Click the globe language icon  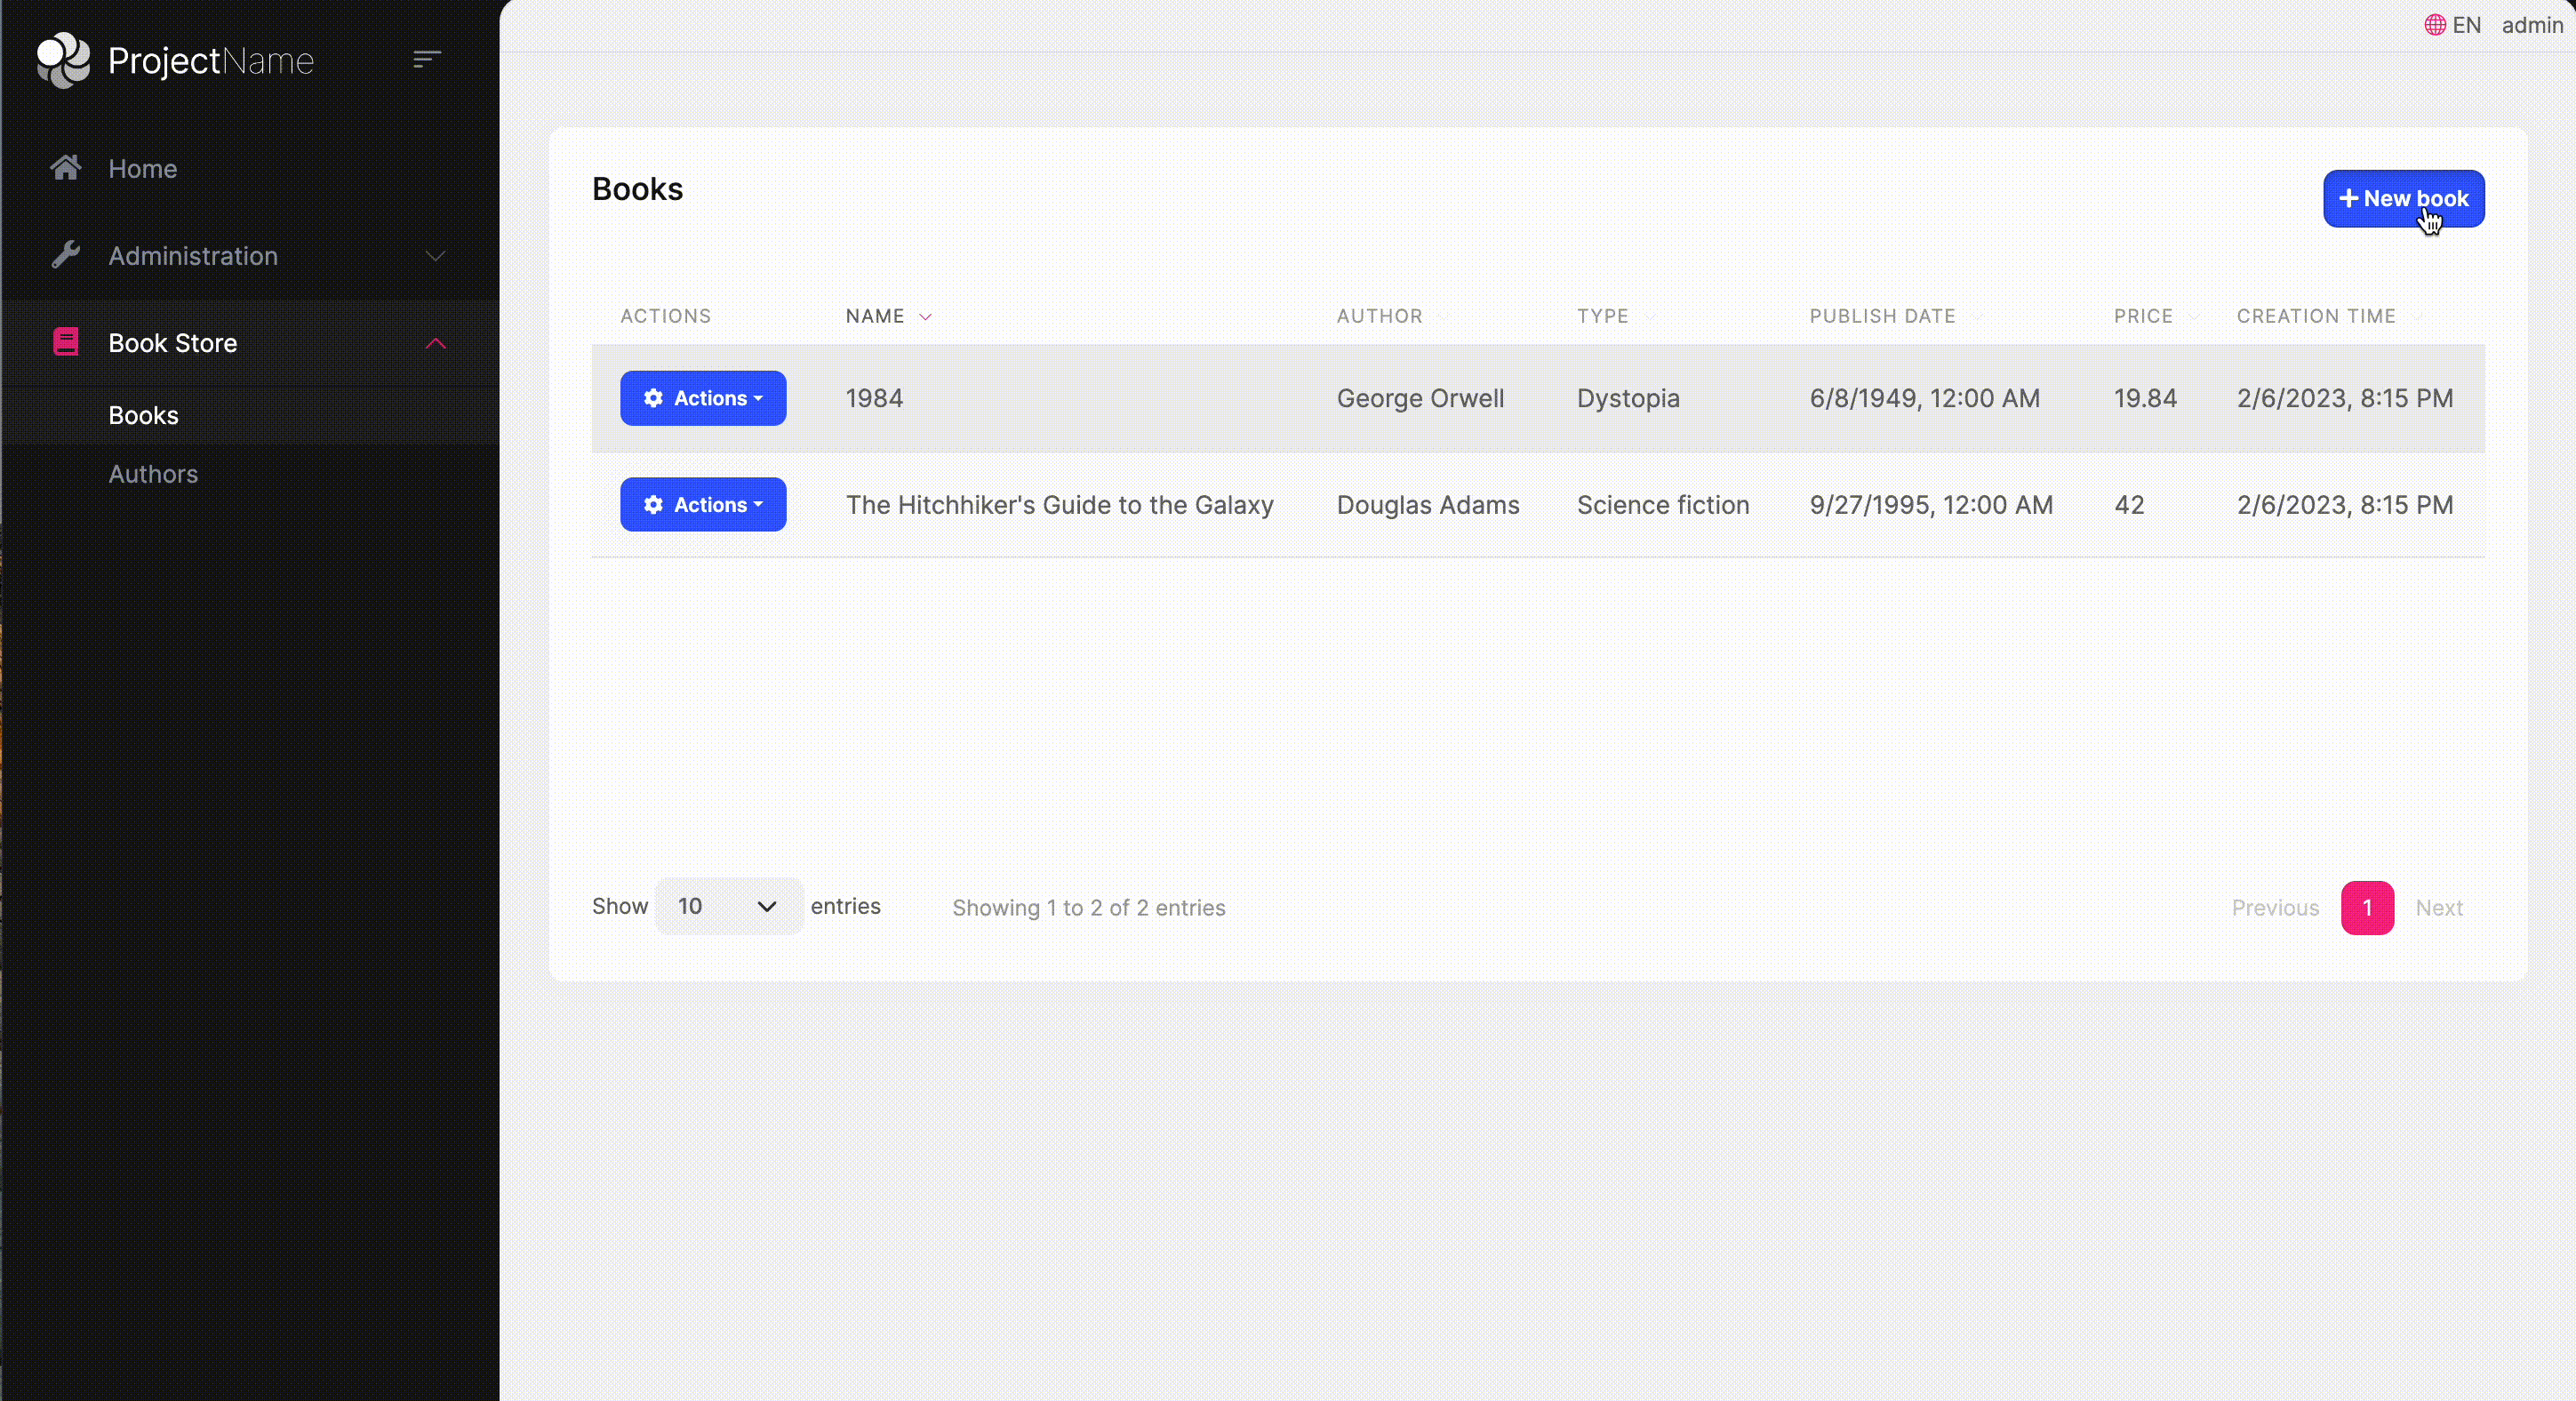2434,25
